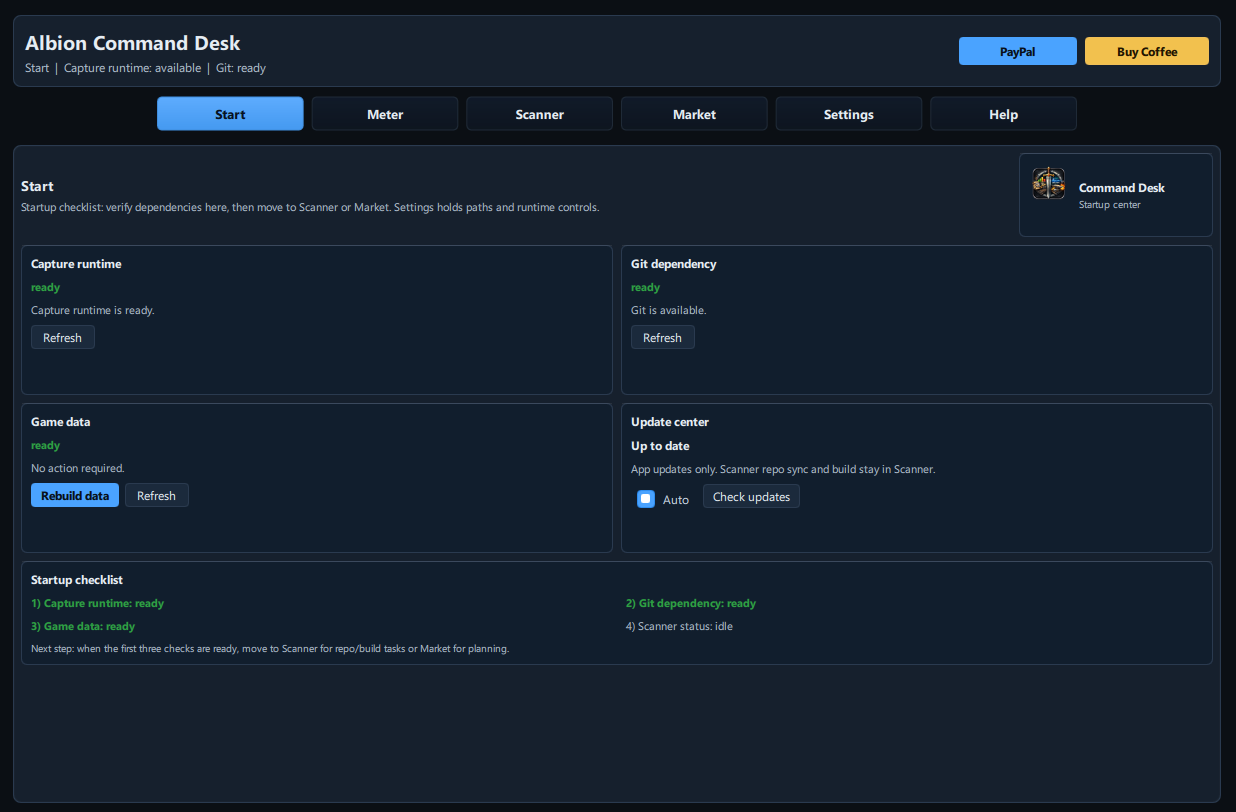This screenshot has width=1236, height=812.
Task: Open the Help tab
Action: (x=1003, y=113)
